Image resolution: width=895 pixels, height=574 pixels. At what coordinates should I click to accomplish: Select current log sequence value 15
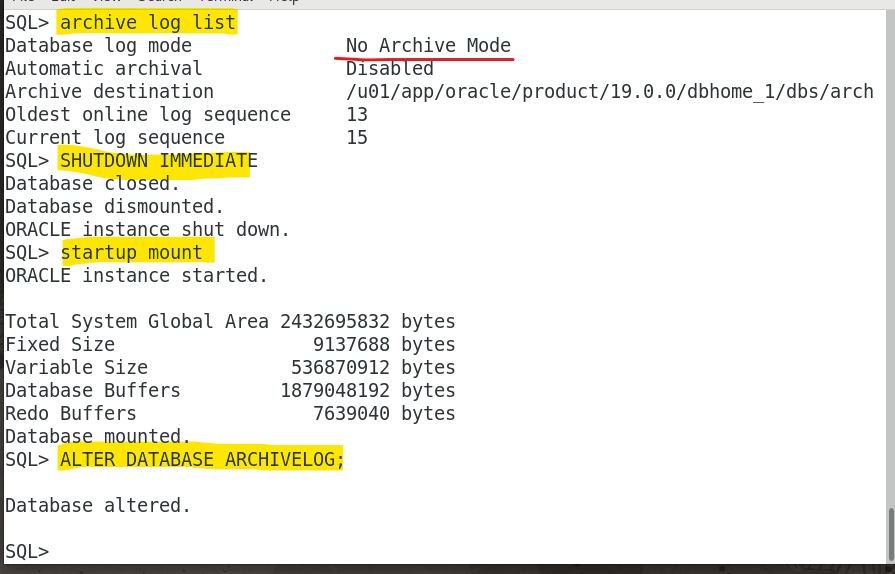tap(357, 138)
